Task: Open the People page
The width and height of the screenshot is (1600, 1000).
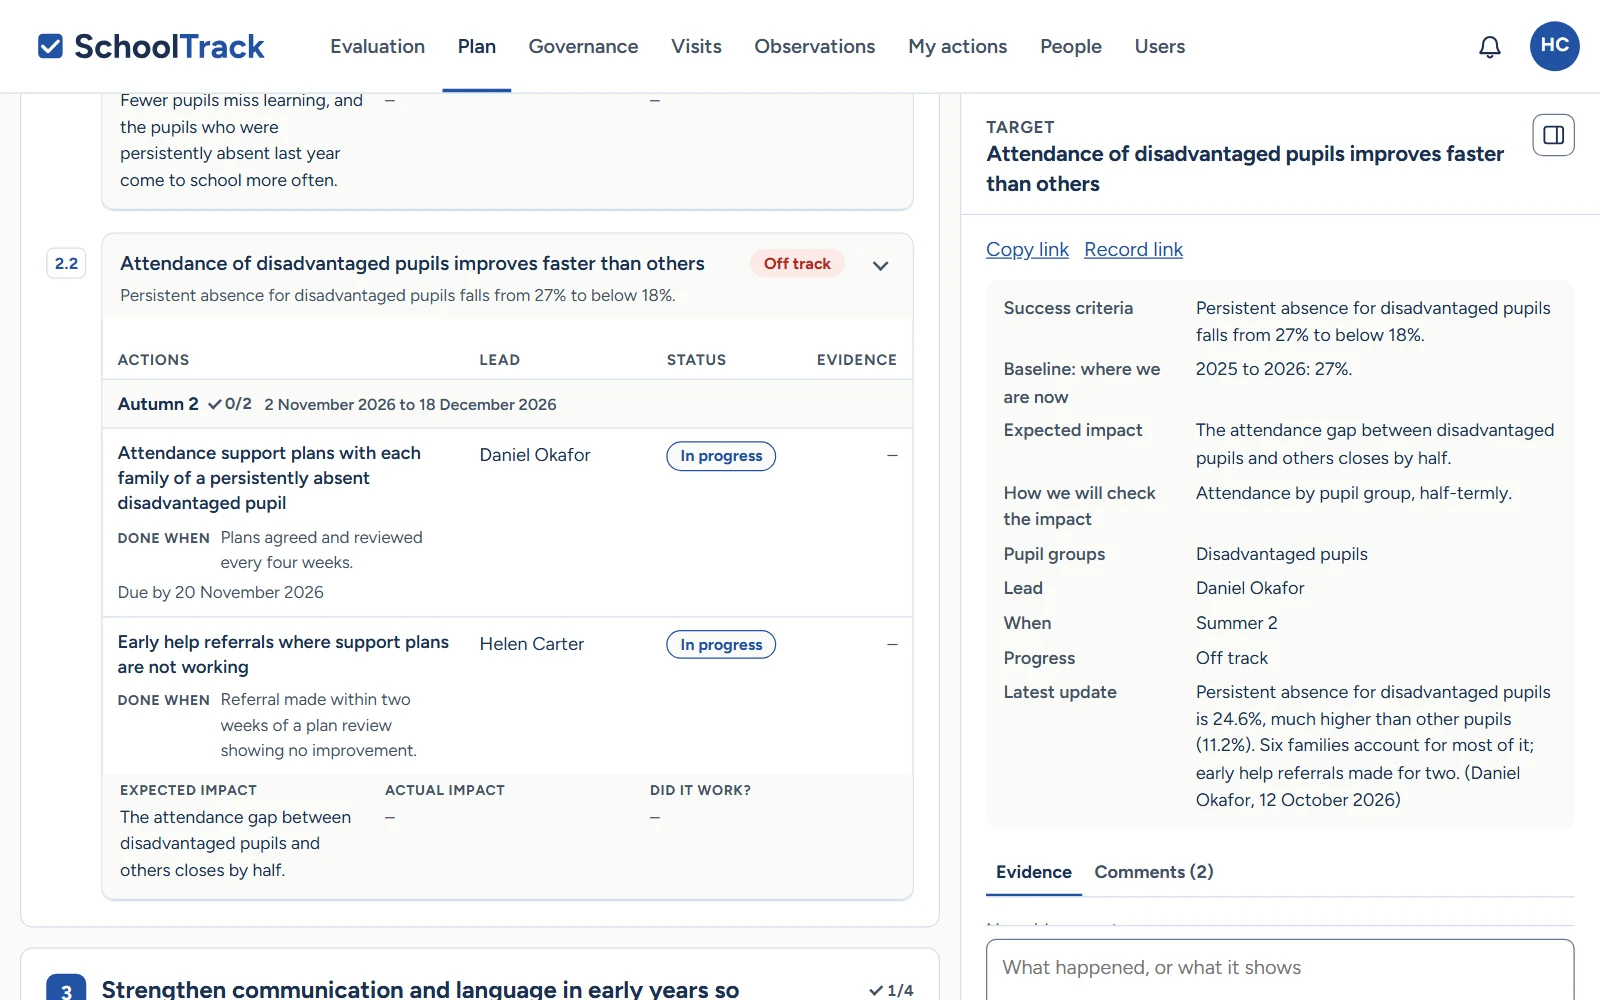Action: (x=1070, y=46)
